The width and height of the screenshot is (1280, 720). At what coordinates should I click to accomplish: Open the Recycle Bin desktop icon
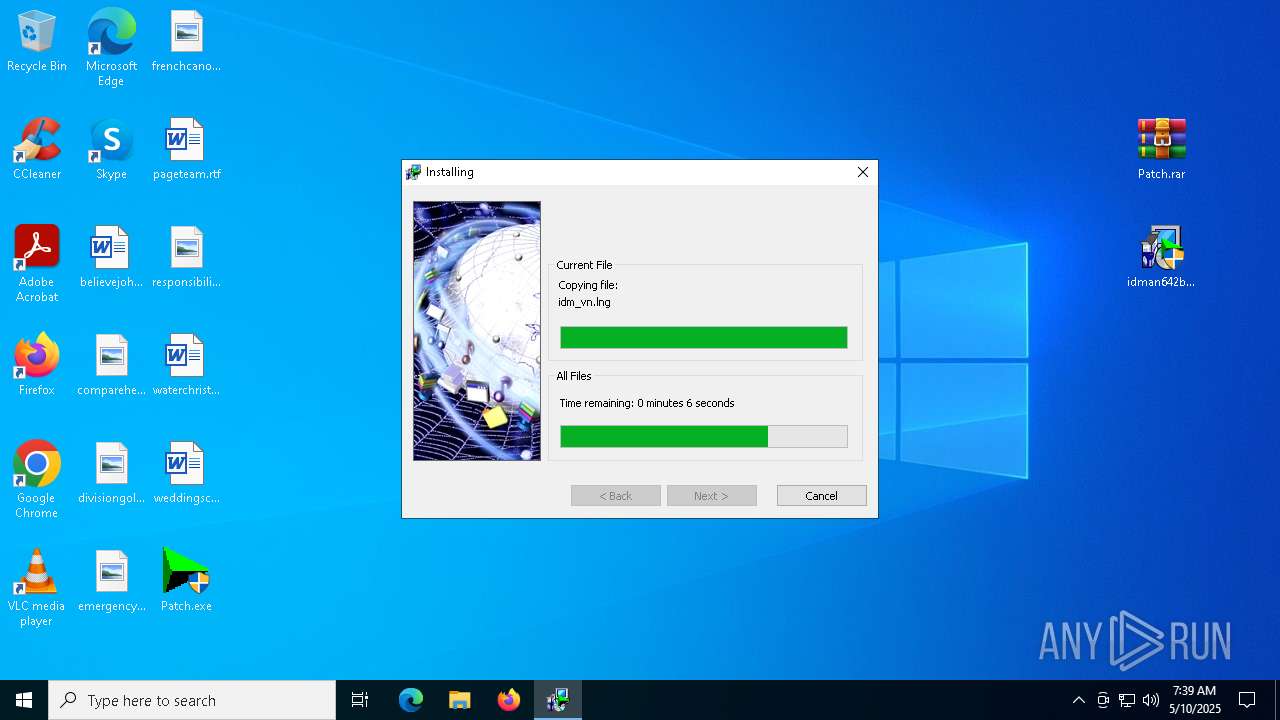[37, 42]
